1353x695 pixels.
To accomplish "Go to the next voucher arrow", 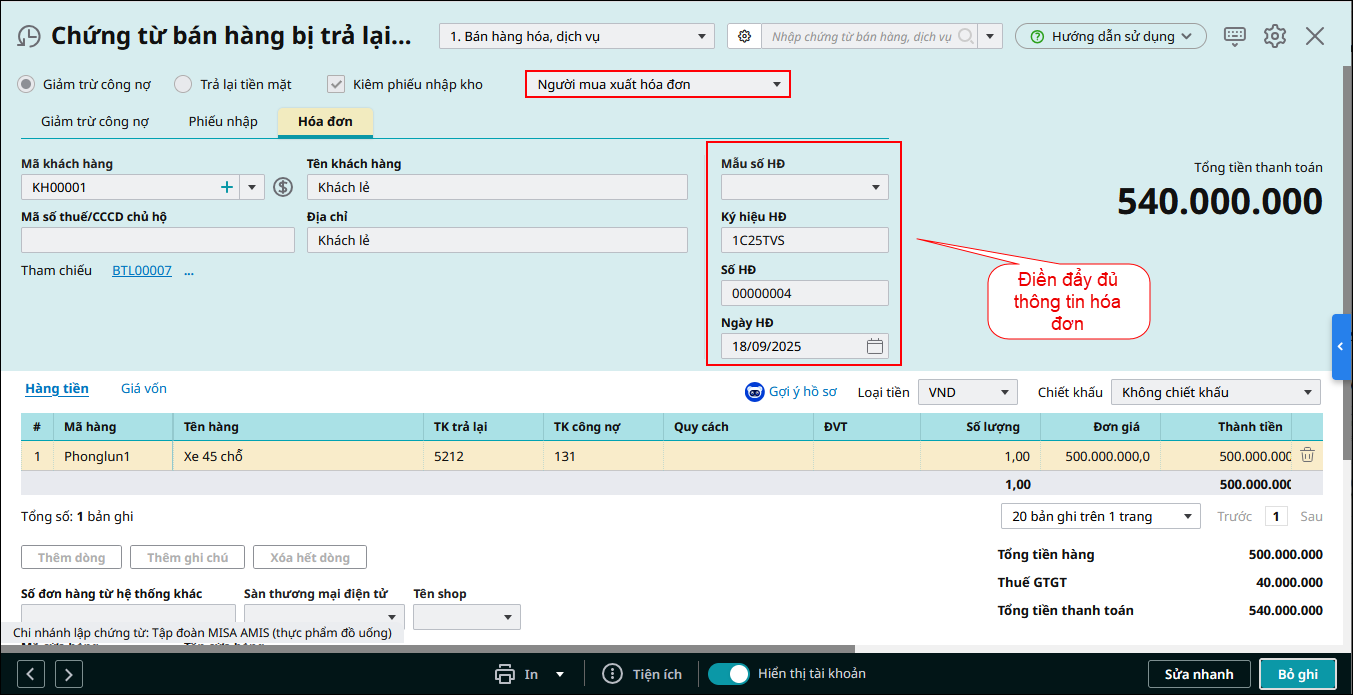I will [68, 674].
